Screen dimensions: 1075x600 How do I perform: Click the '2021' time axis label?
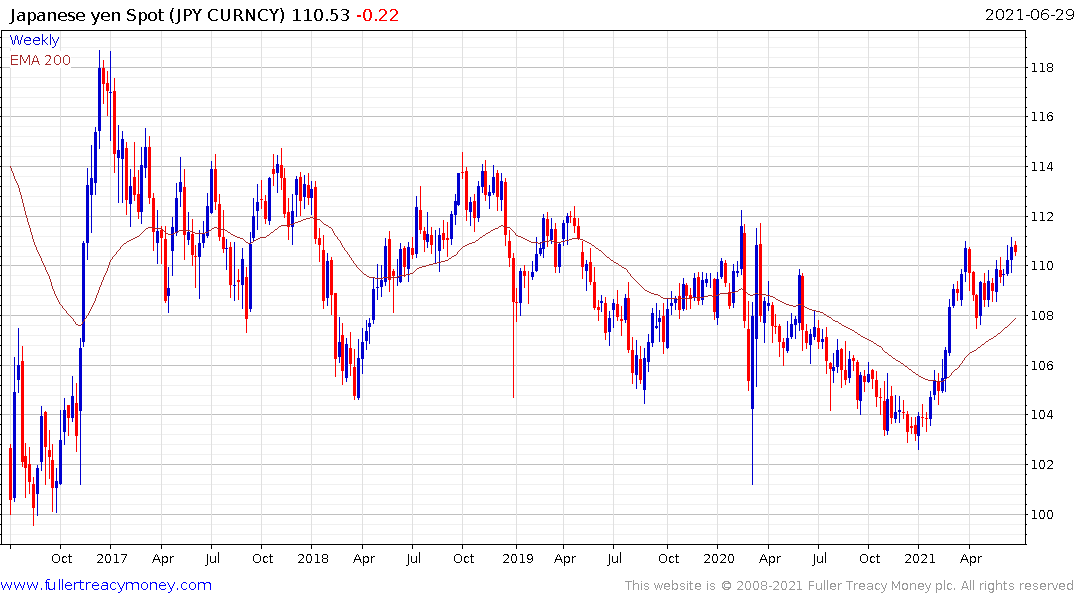(919, 558)
